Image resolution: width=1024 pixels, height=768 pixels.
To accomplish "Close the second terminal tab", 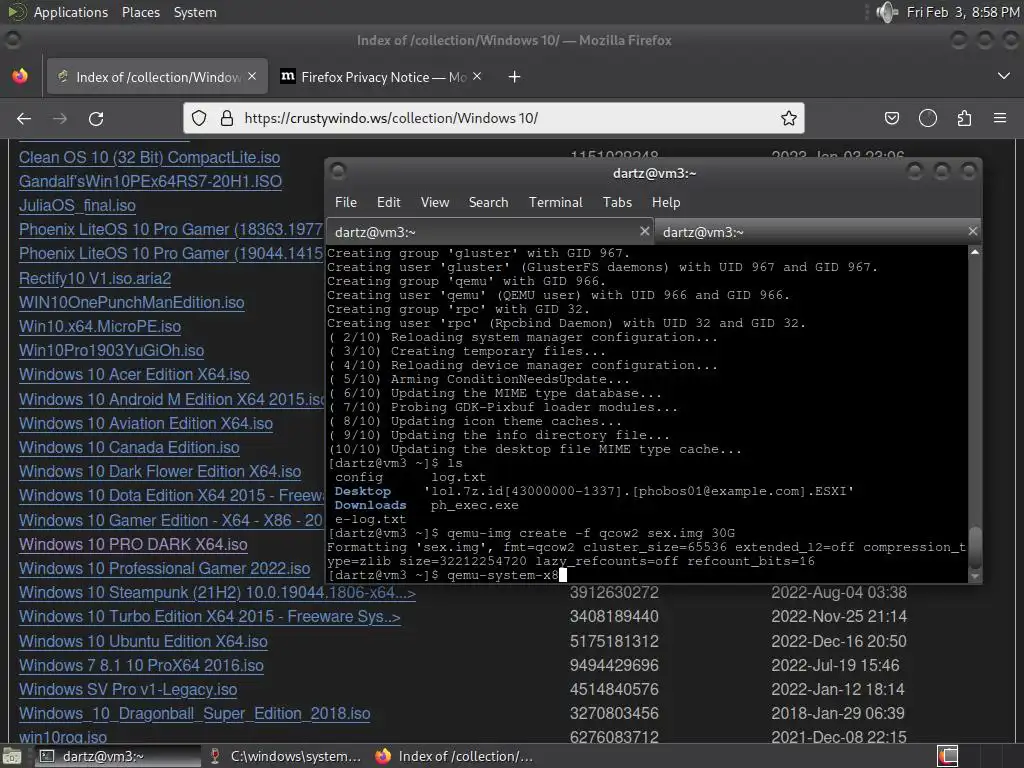I will pos(972,231).
